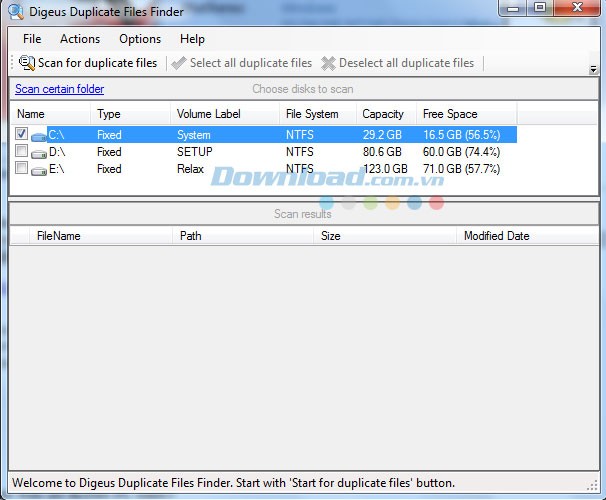The image size is (606, 500).
Task: Select the E:\ drive name text
Action: tap(56, 169)
